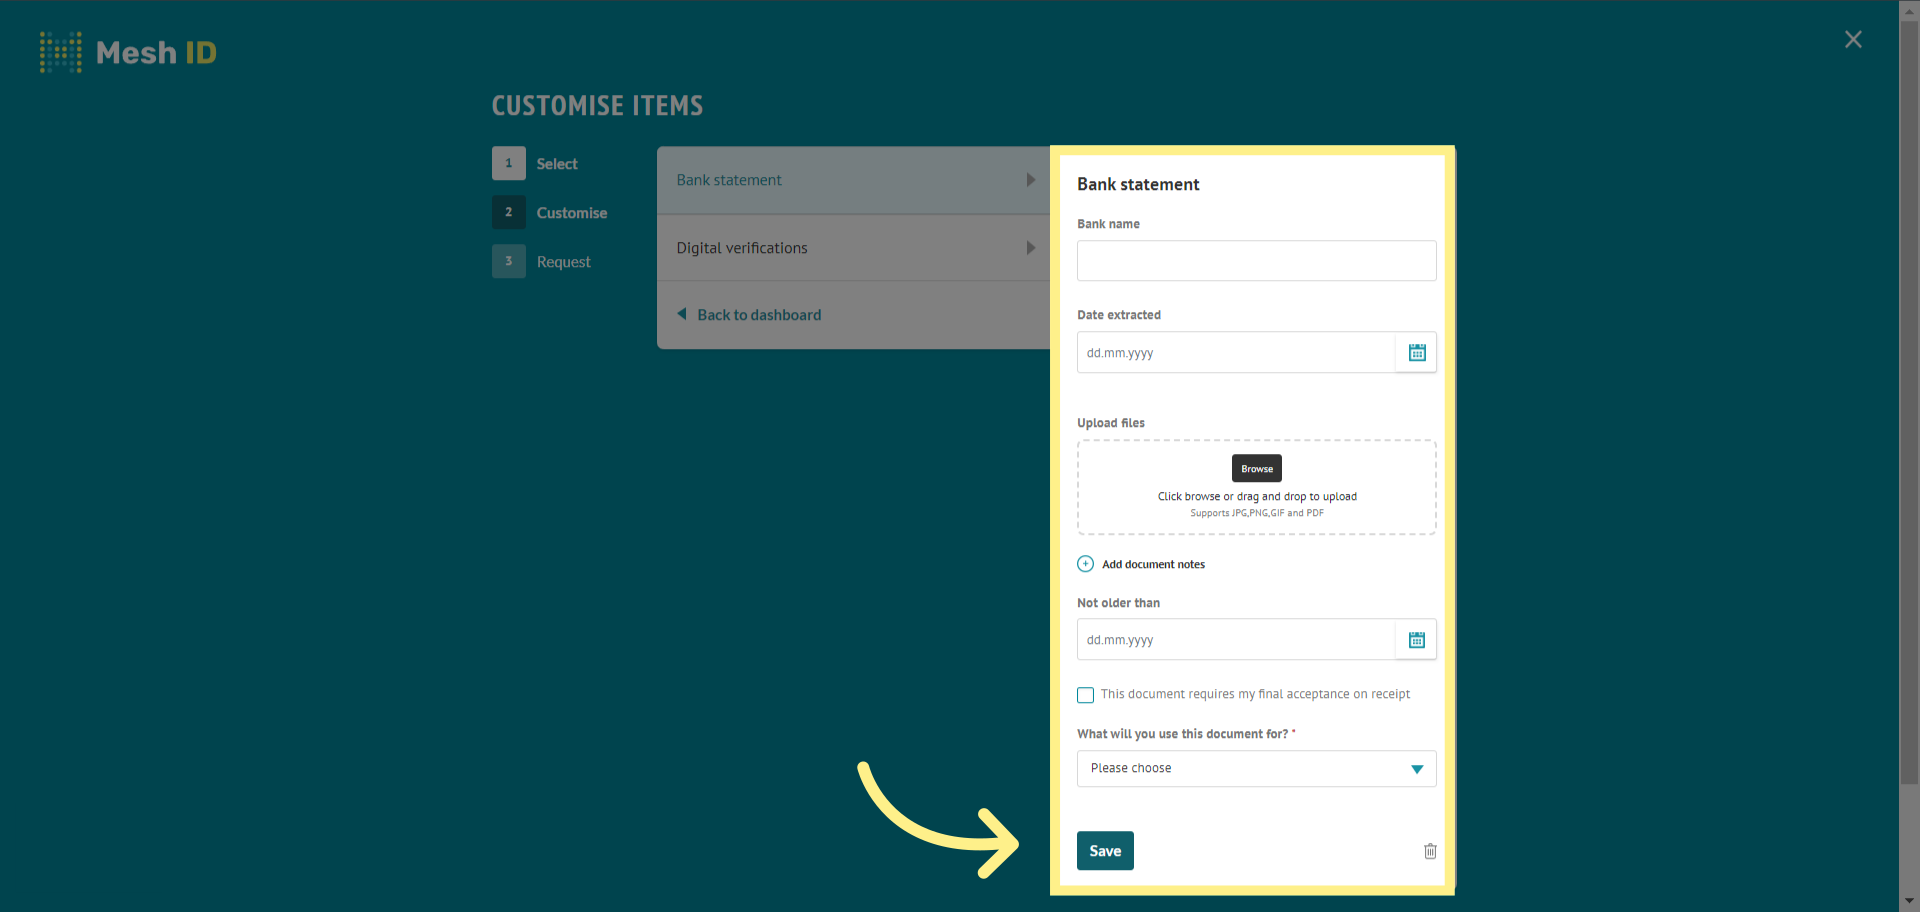Focus the Not older than date field
Viewport: 1920px width, 912px height.
1236,639
